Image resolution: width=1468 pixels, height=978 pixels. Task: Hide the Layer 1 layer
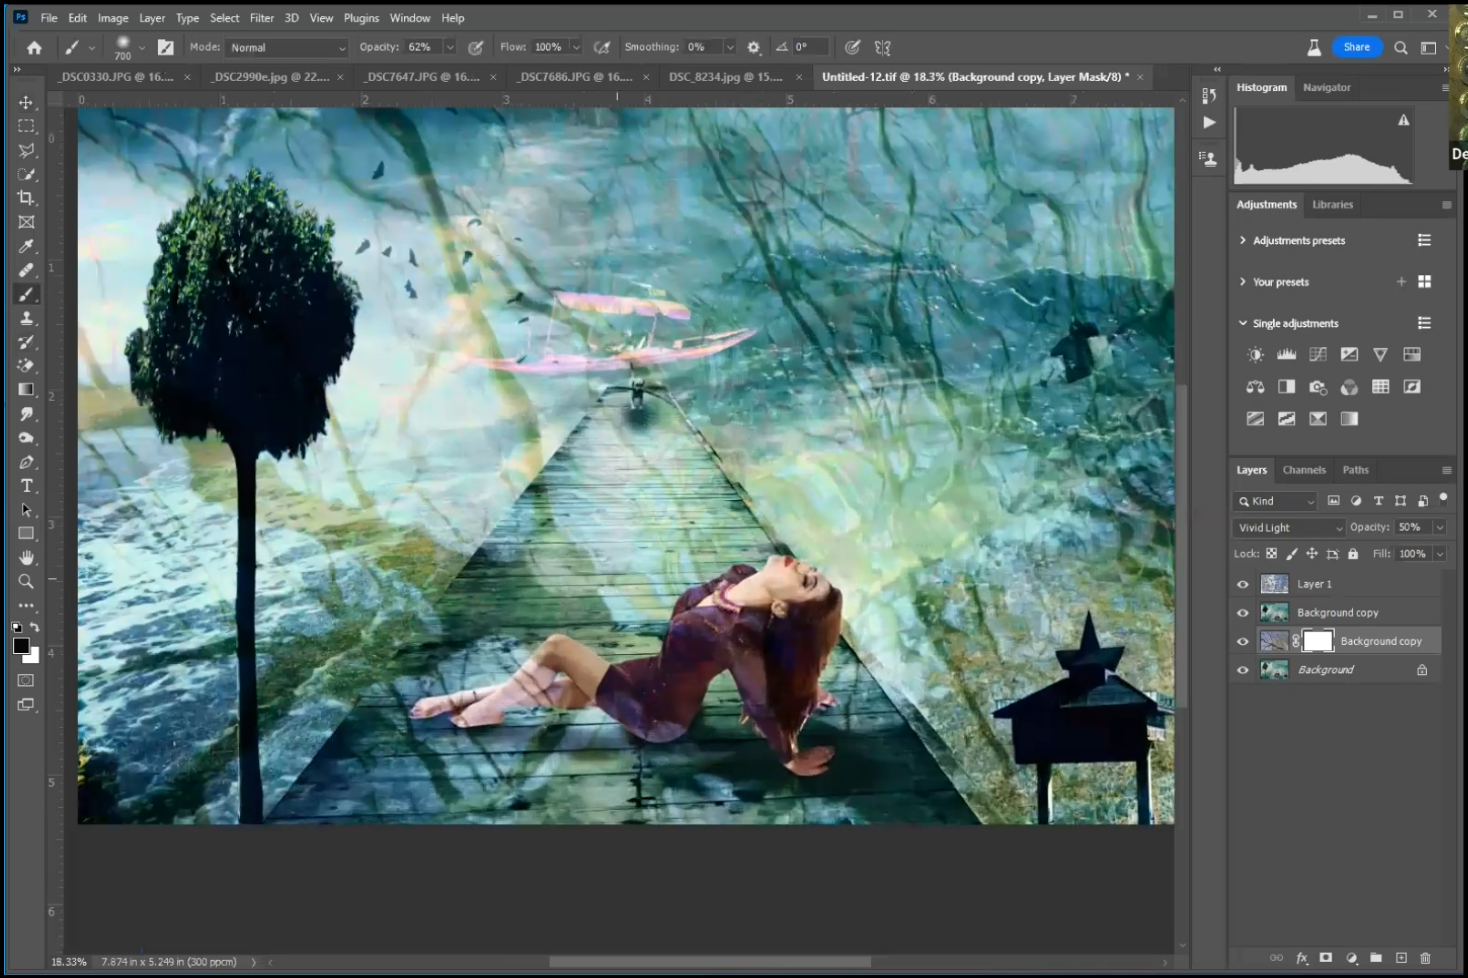click(1243, 585)
